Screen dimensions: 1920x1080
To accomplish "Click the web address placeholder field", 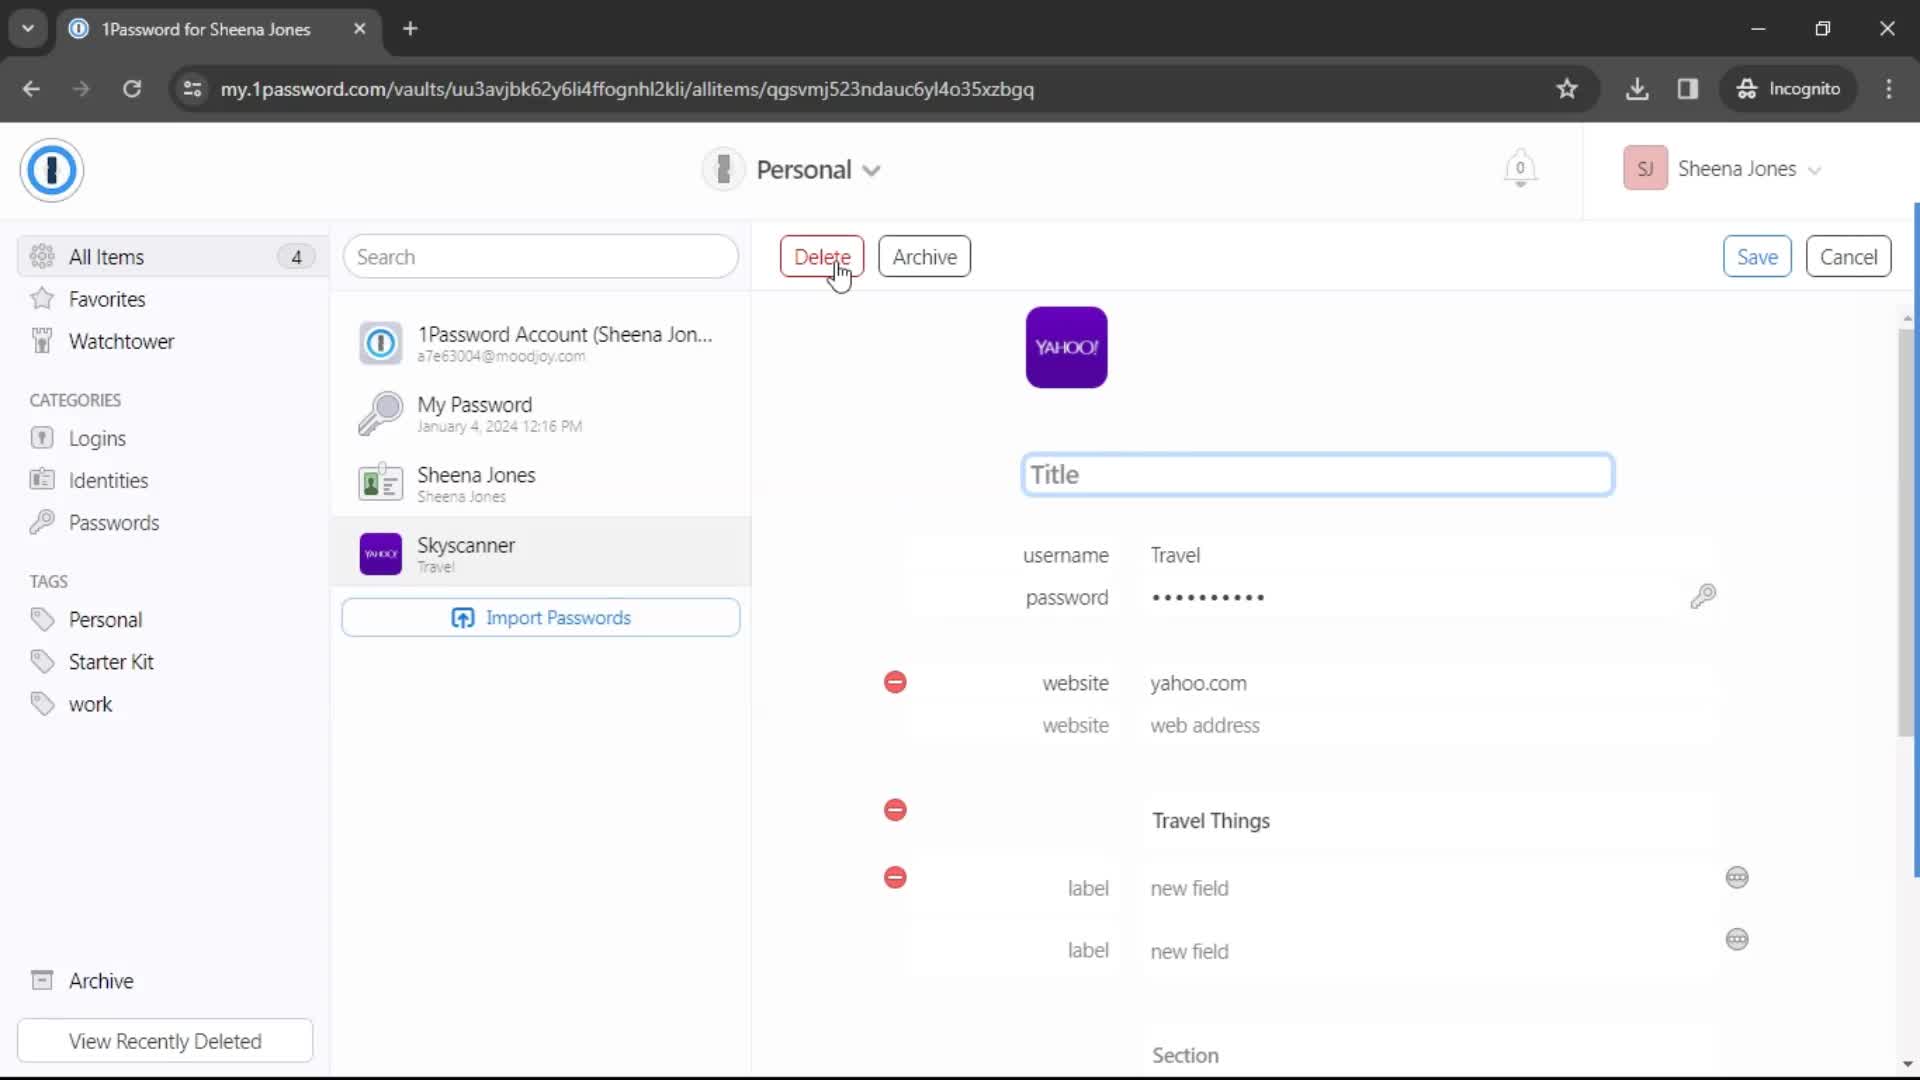I will [x=1204, y=725].
